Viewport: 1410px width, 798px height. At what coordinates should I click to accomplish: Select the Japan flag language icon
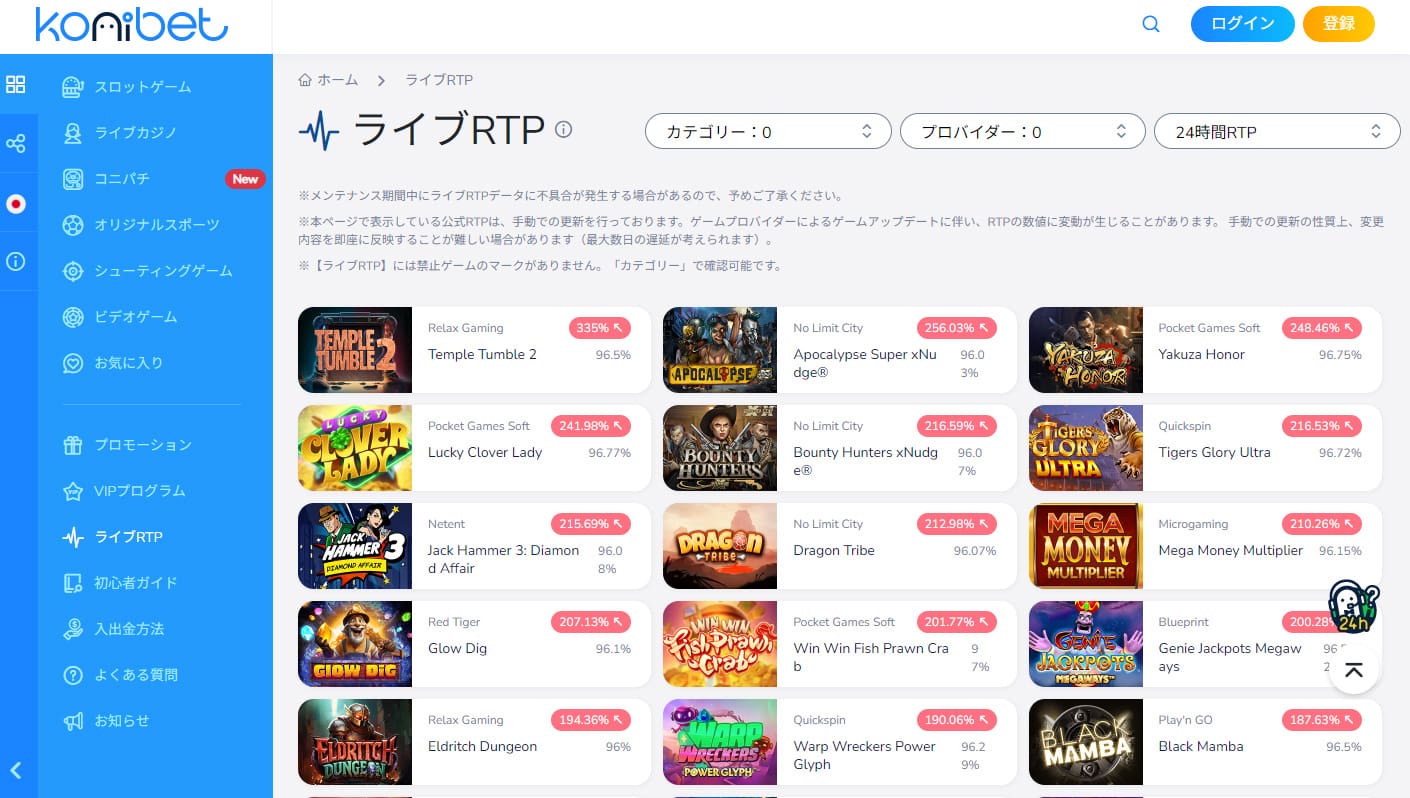coord(16,203)
